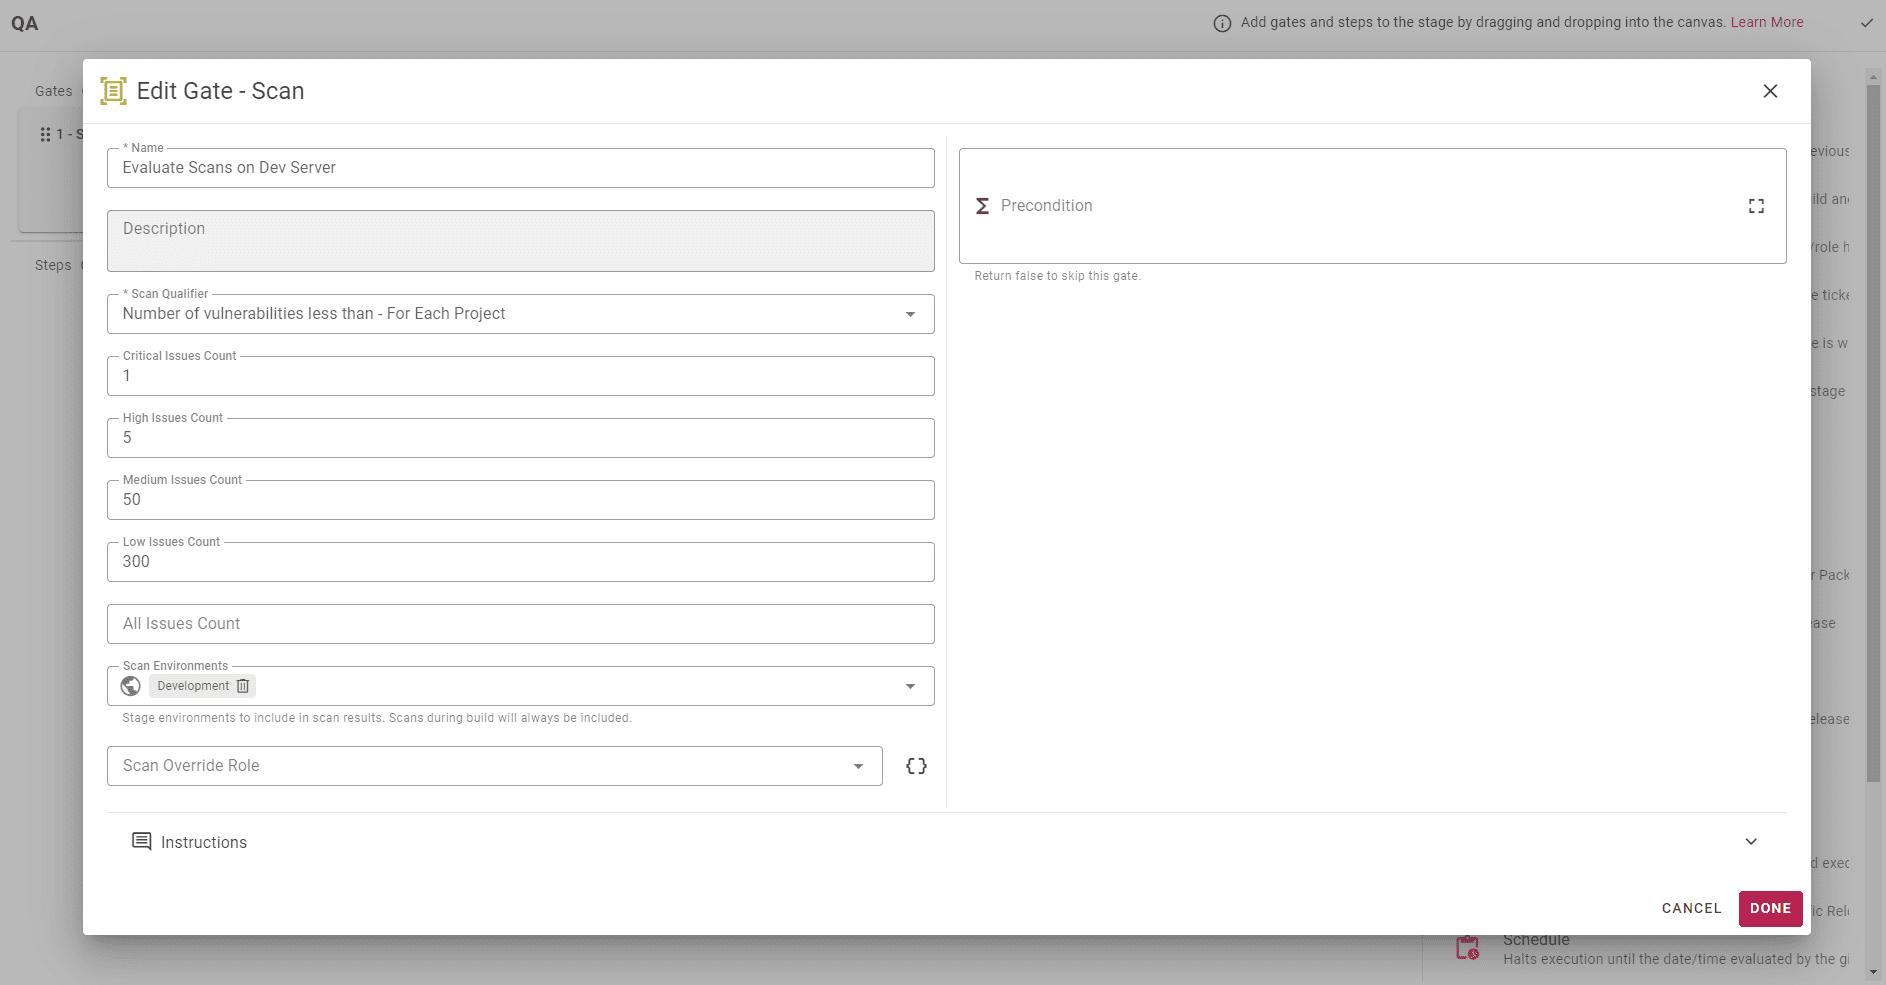Remove the Development environment via trash icon
1886x985 pixels.
tap(243, 686)
